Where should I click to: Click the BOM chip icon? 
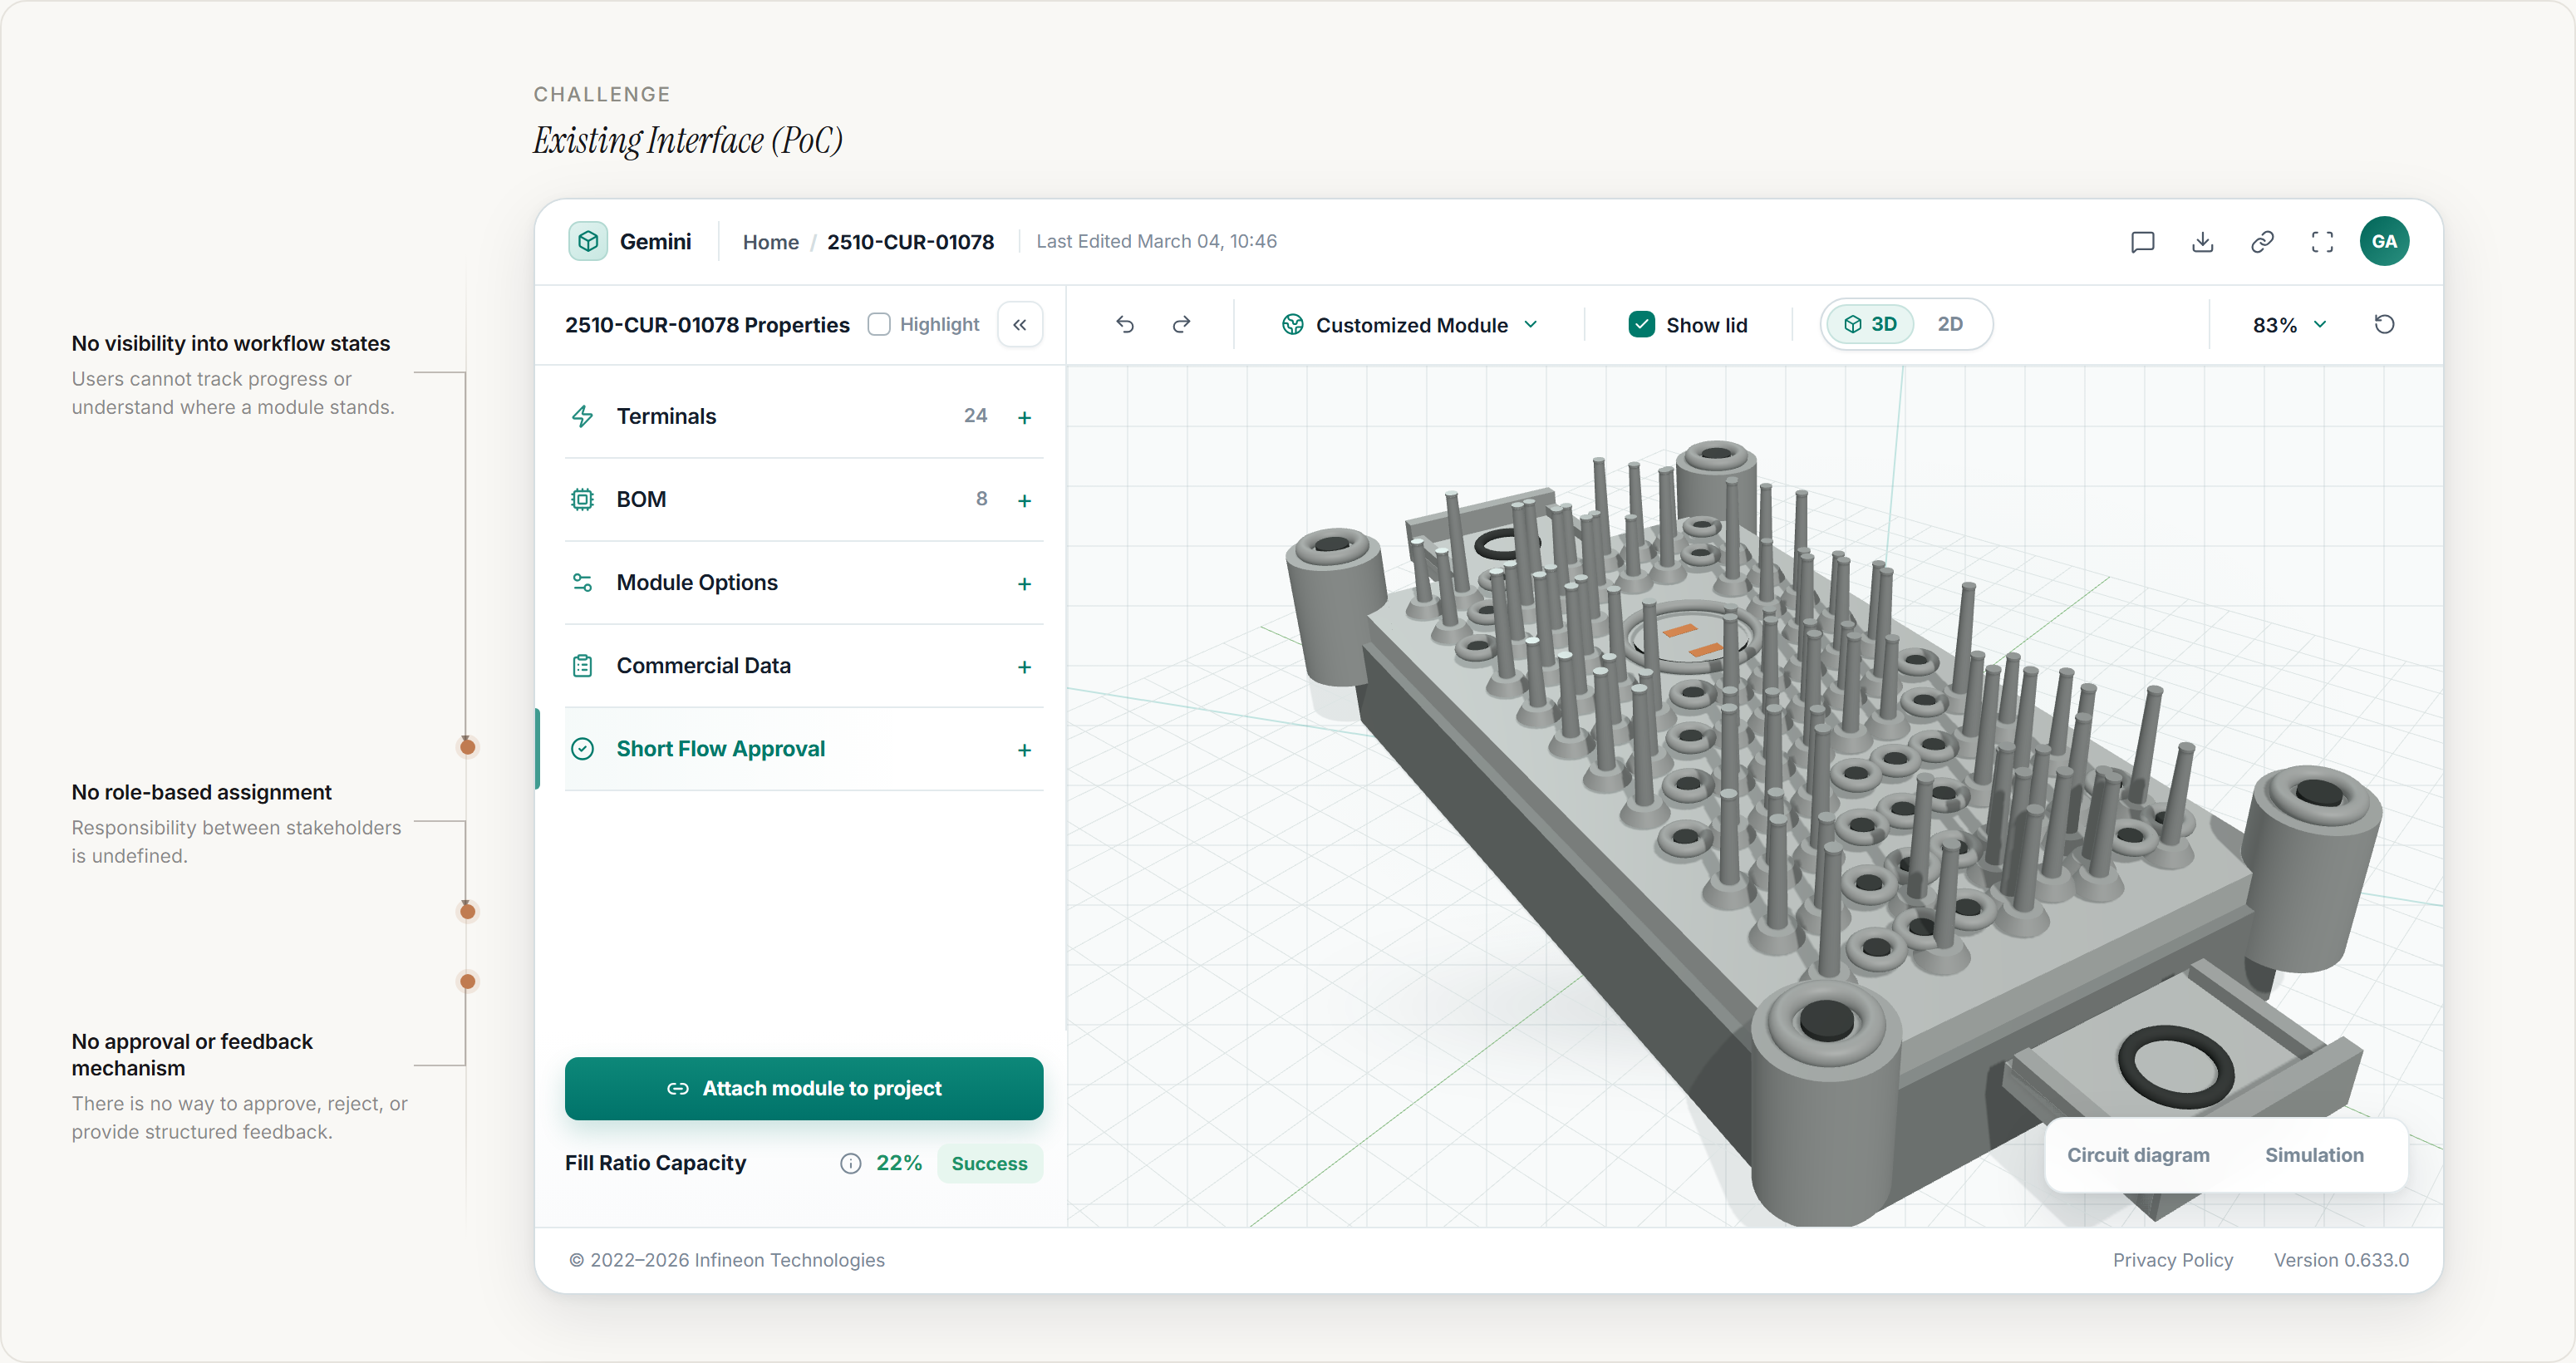pyautogui.click(x=582, y=499)
